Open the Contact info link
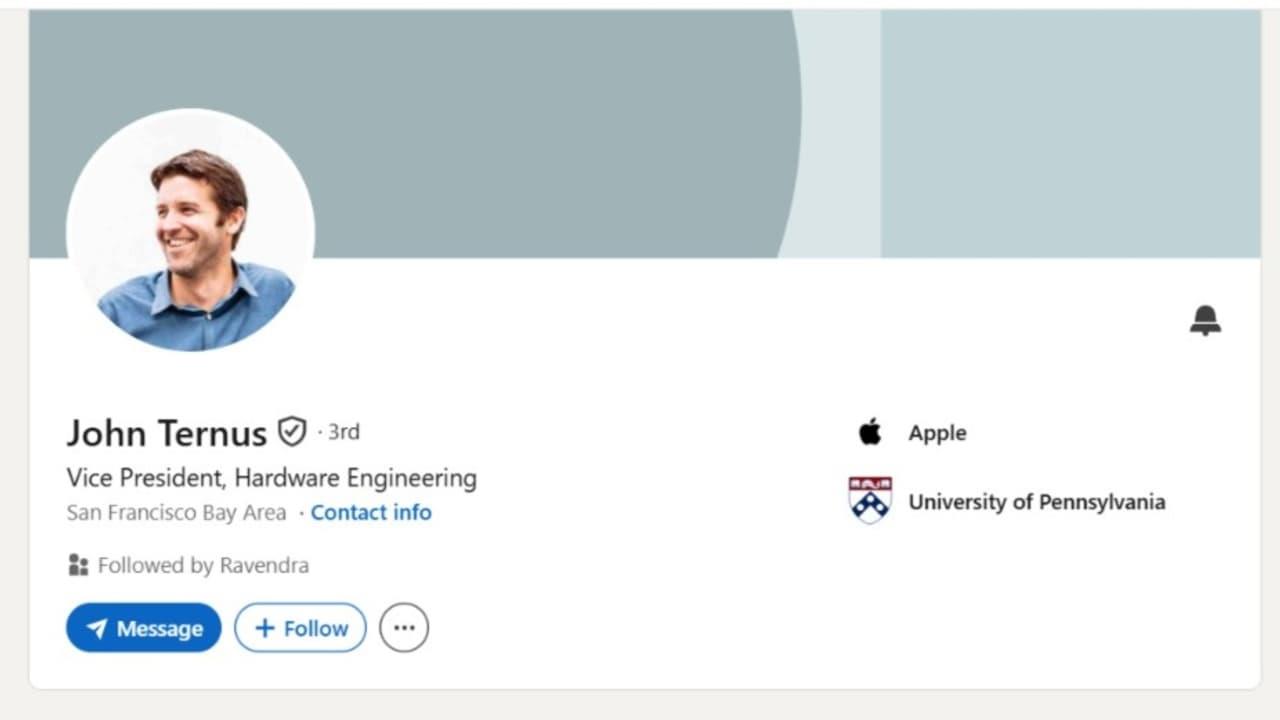Viewport: 1280px width, 720px height. (x=371, y=512)
